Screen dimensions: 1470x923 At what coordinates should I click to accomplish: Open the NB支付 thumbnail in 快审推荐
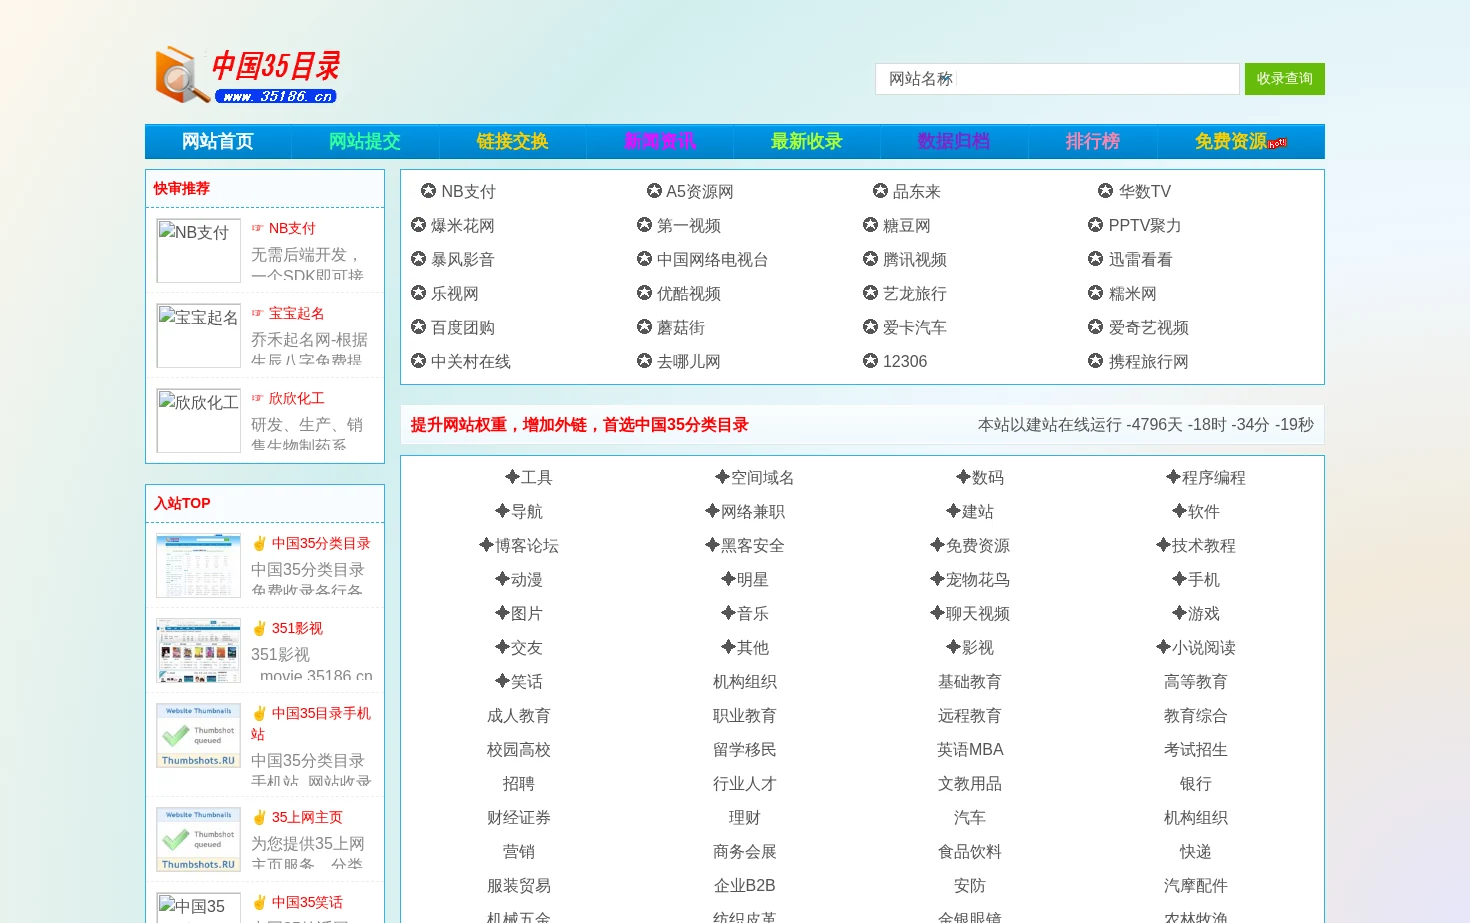(x=199, y=251)
